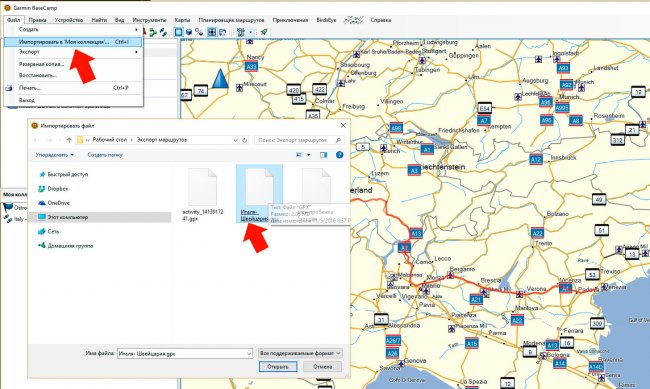The height and width of the screenshot is (389, 650).
Task: Open the Справка menu
Action: 381,20
